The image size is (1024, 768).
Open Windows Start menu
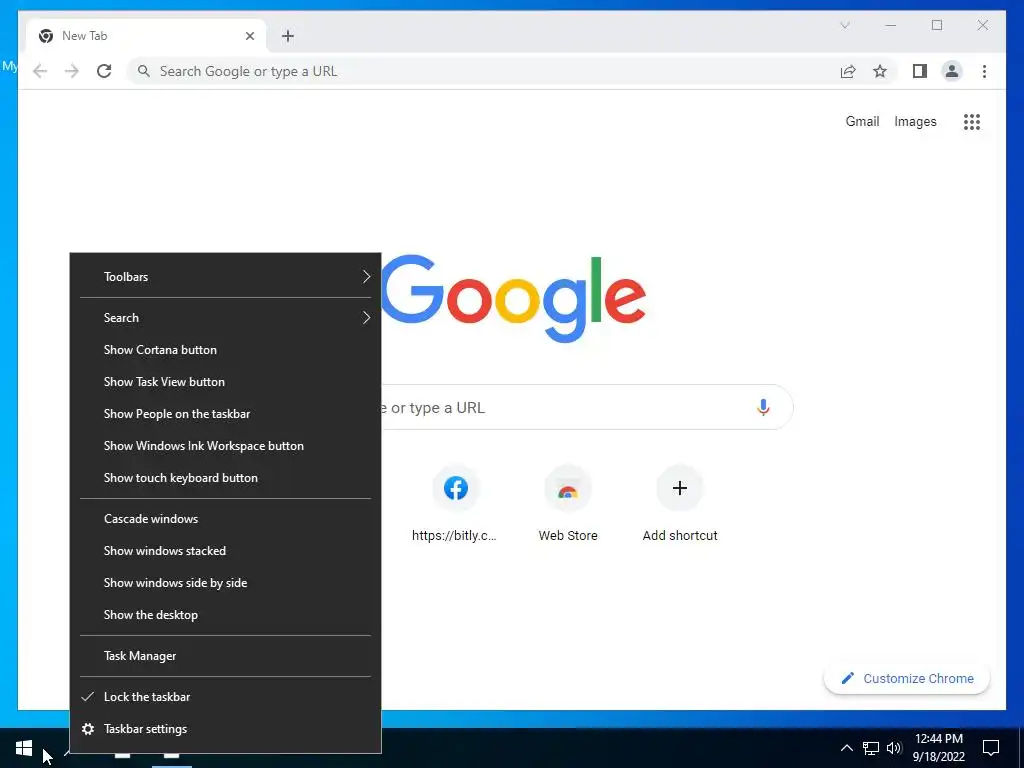tap(24, 748)
